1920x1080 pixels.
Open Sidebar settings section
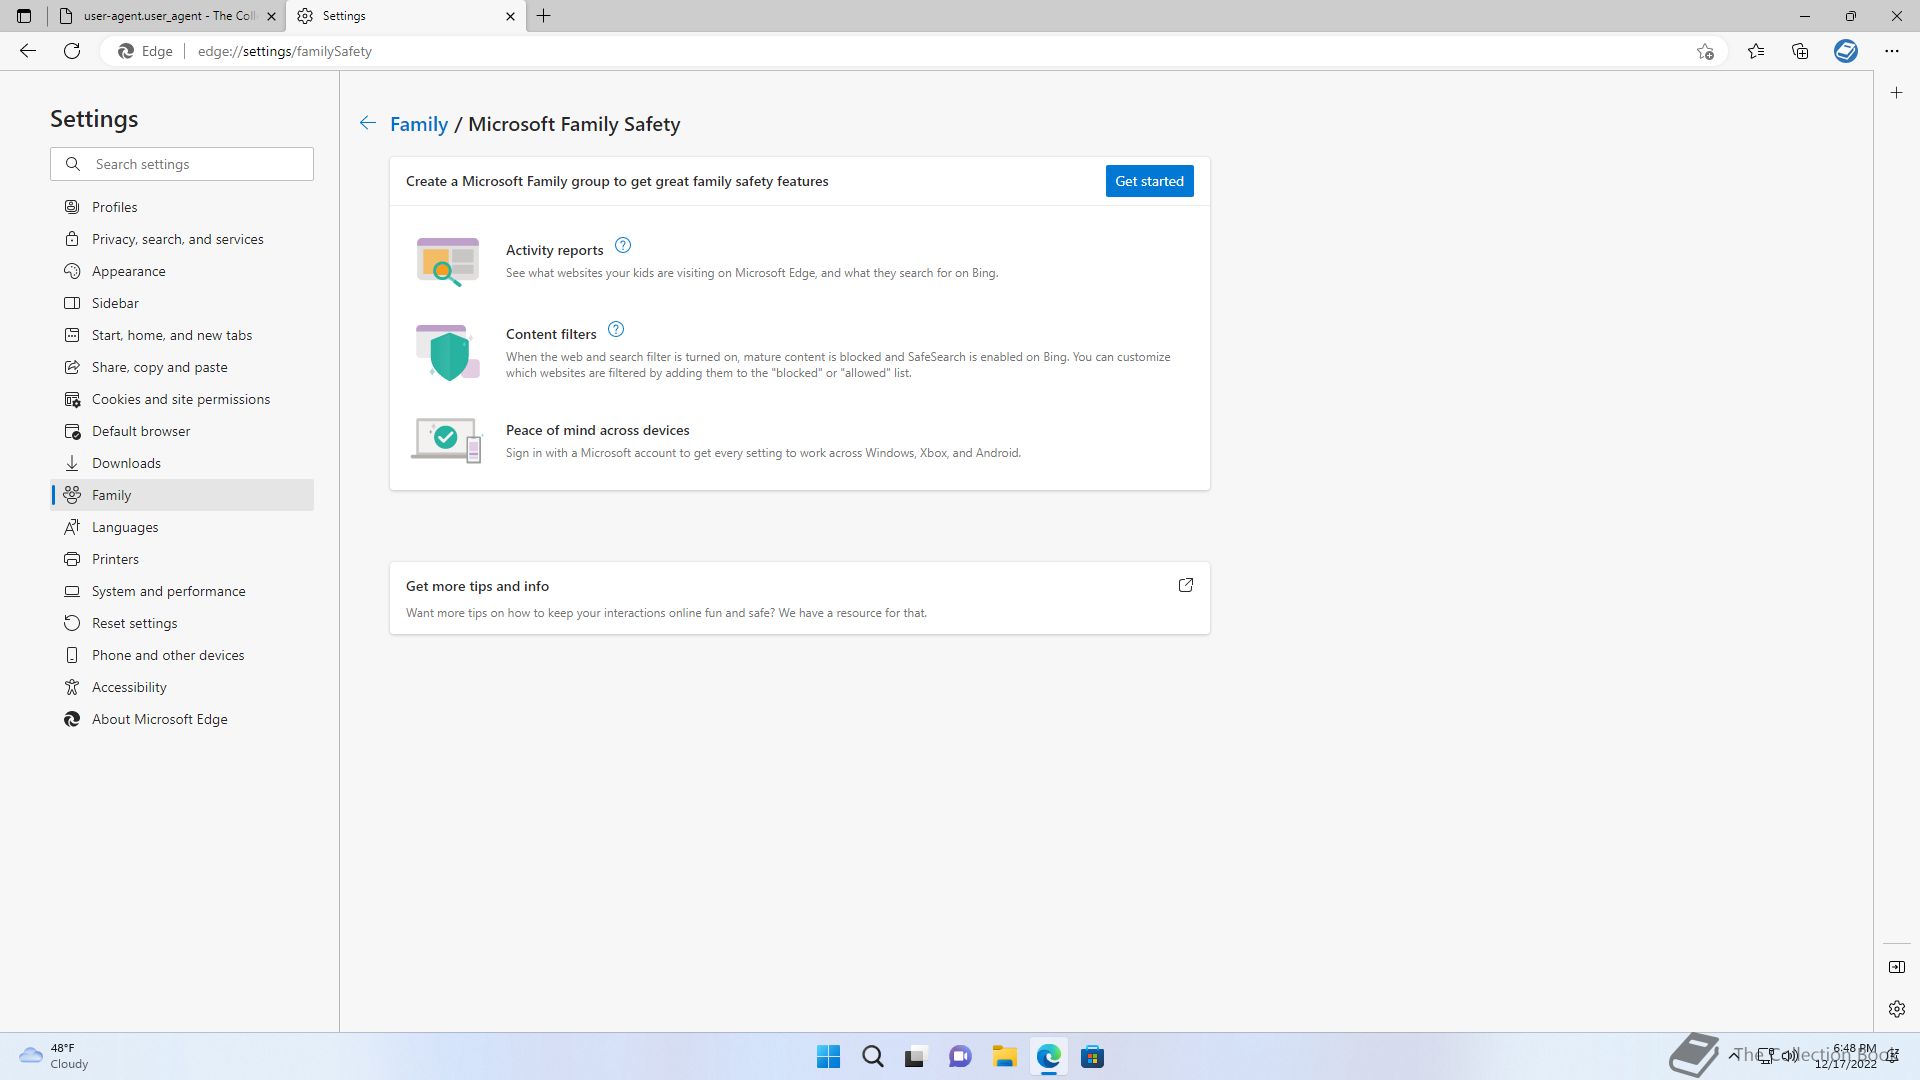tap(182, 303)
